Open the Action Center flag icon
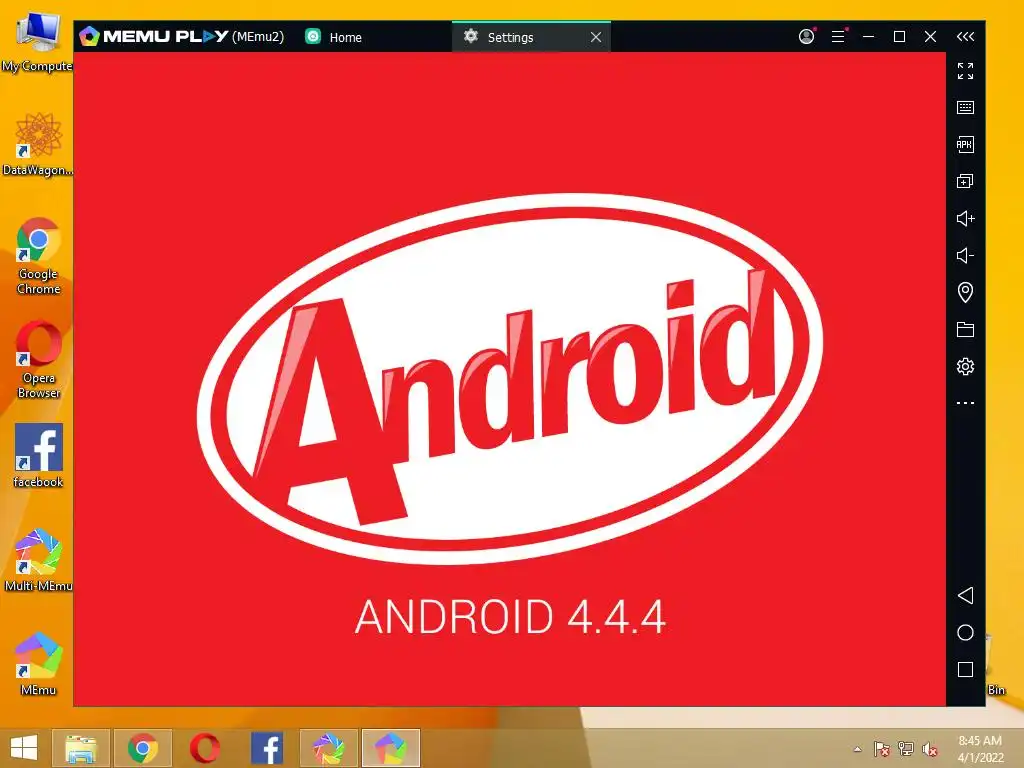Viewport: 1024px width, 768px height. [x=881, y=749]
